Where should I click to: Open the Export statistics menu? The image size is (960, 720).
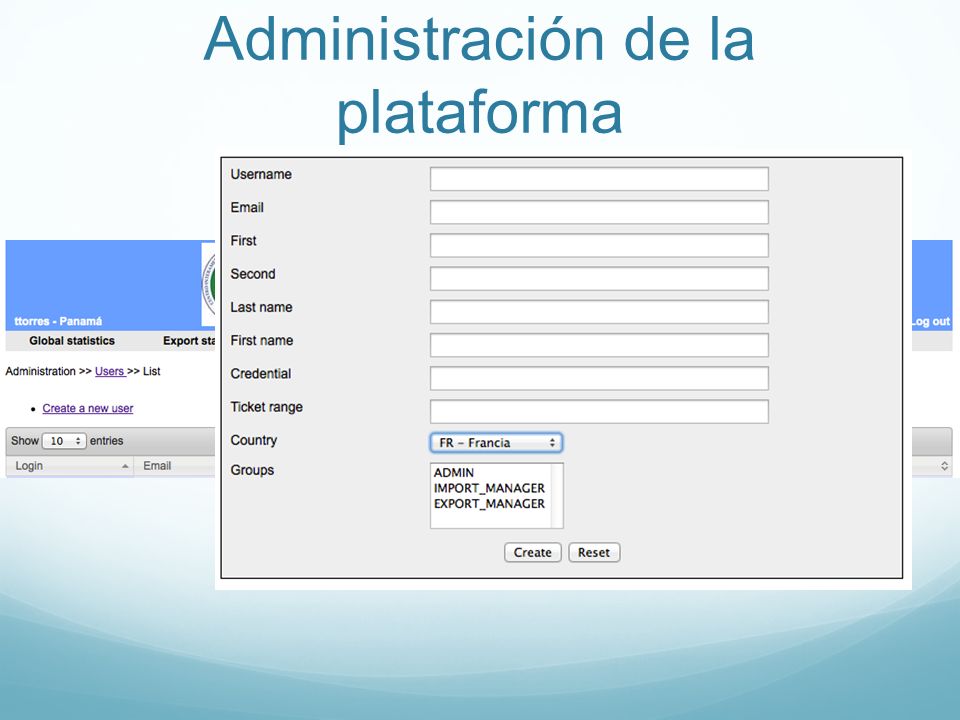(x=189, y=340)
